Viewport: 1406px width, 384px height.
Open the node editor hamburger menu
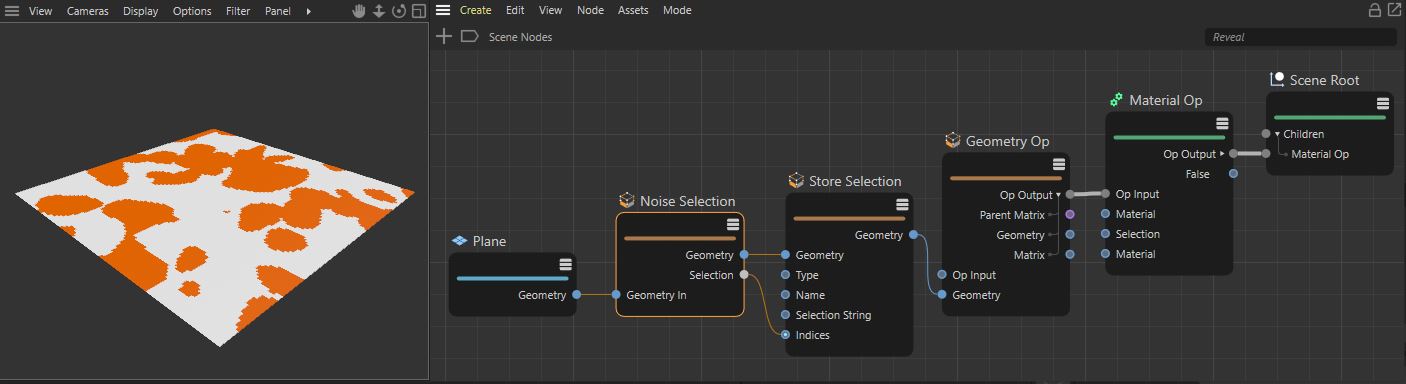click(443, 10)
